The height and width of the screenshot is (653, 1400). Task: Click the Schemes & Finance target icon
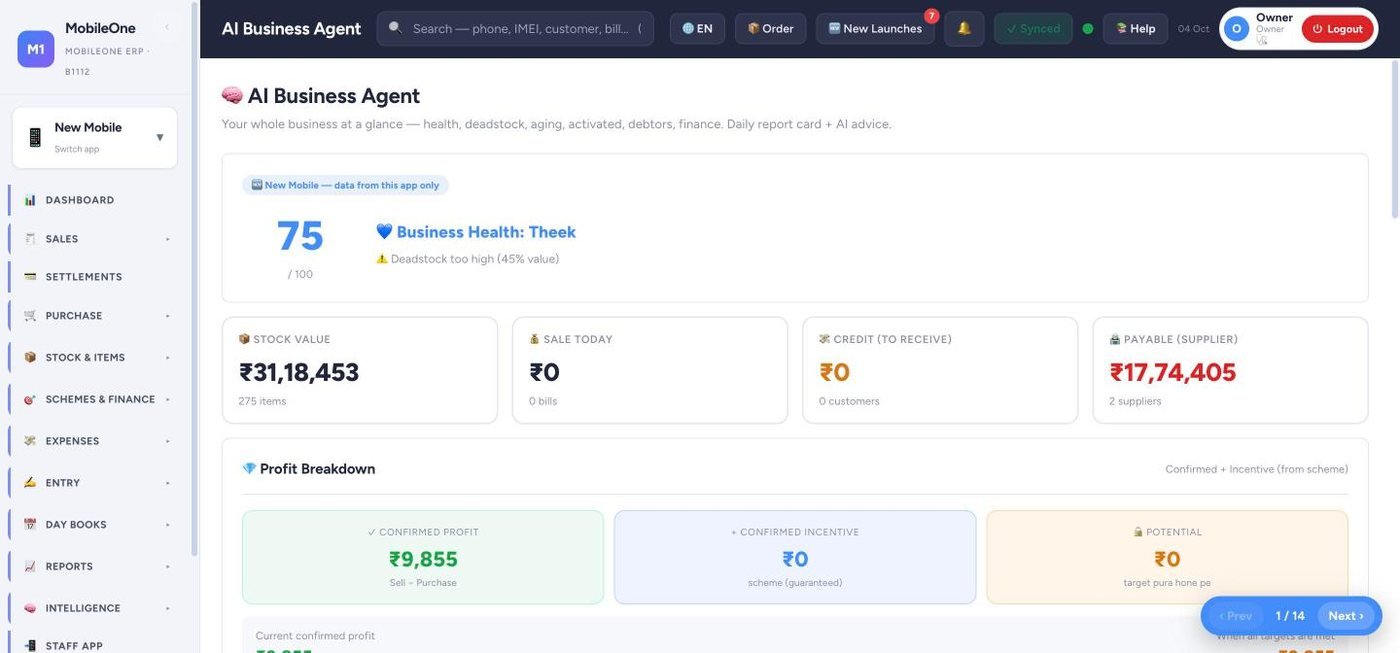tap(30, 400)
